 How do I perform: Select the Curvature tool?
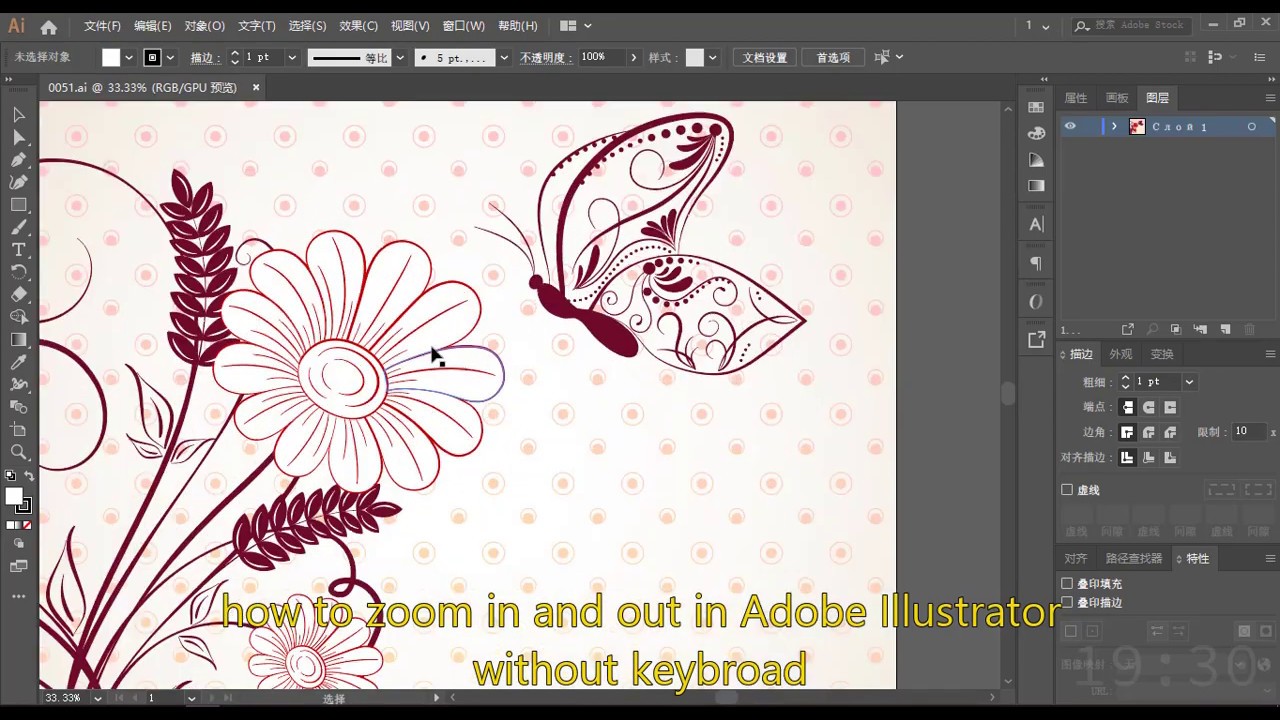tap(19, 182)
